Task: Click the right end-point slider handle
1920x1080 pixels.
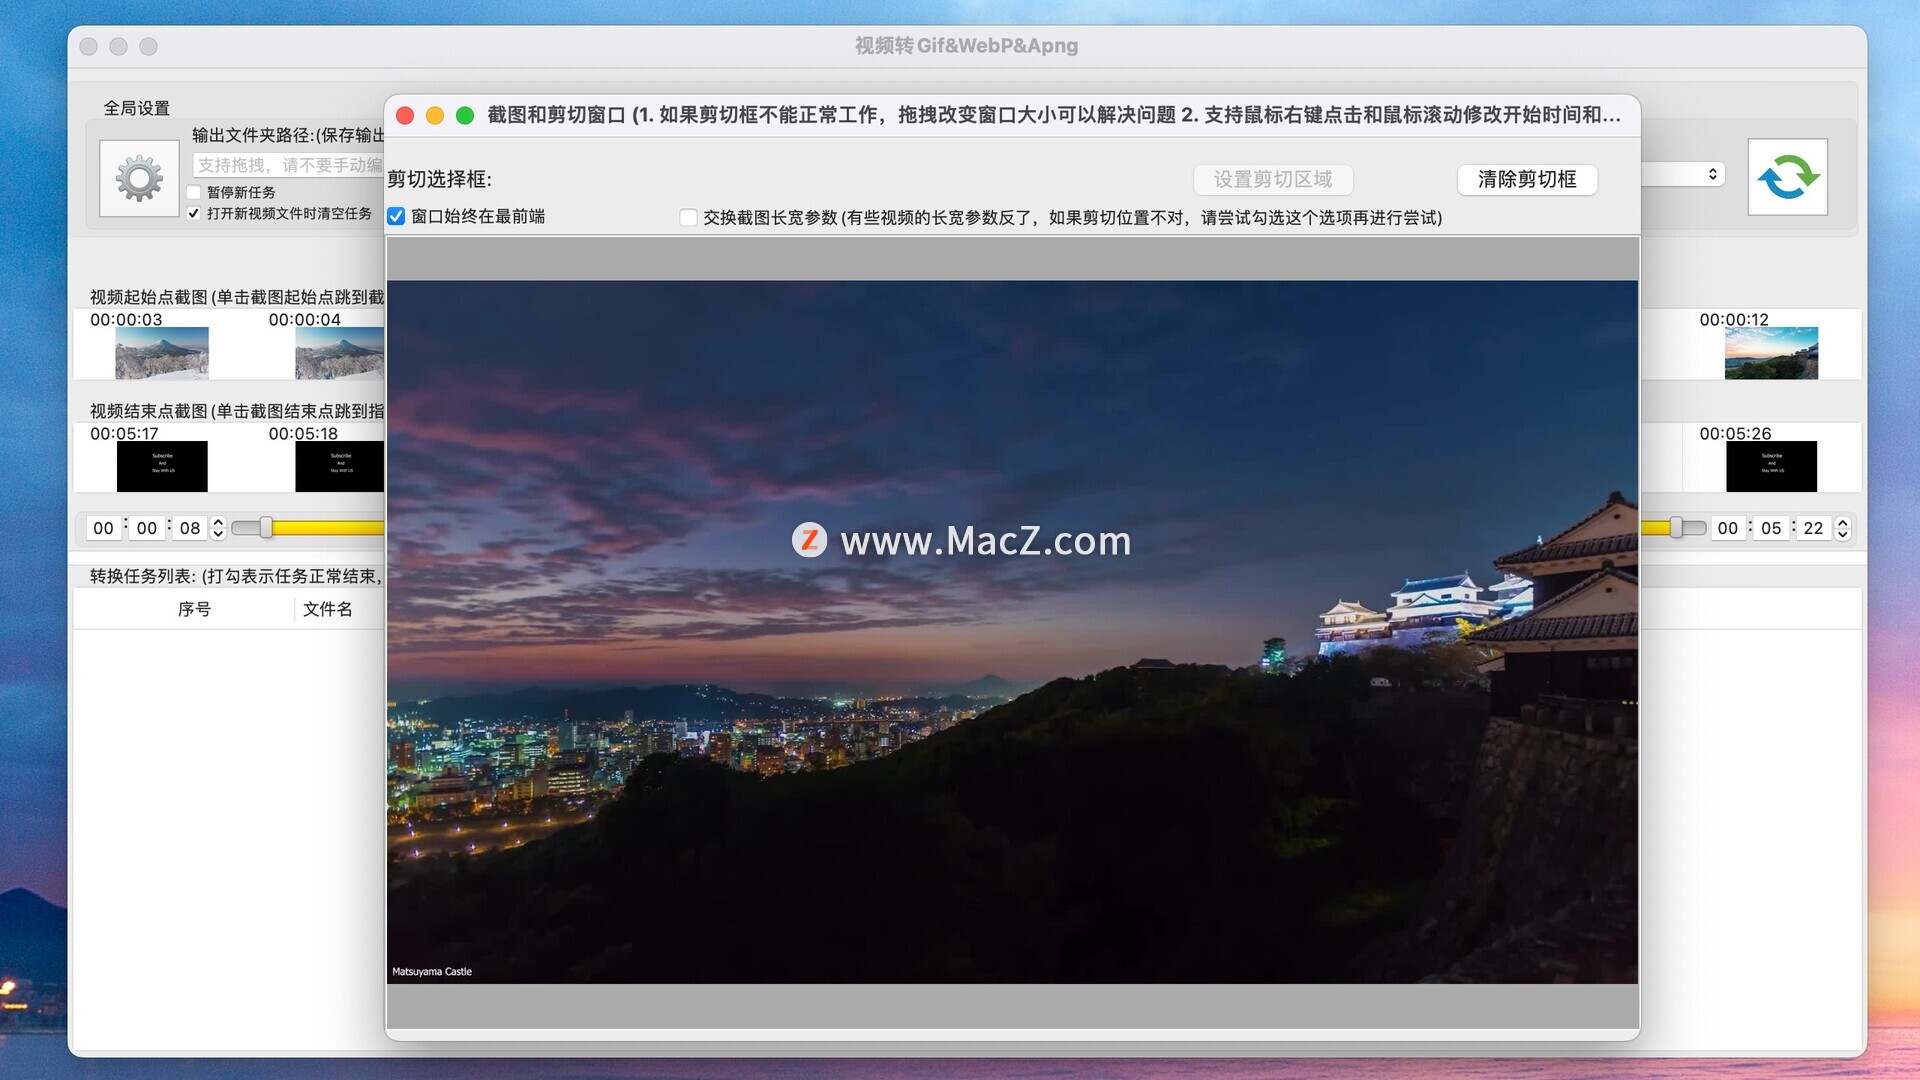Action: pos(1676,527)
